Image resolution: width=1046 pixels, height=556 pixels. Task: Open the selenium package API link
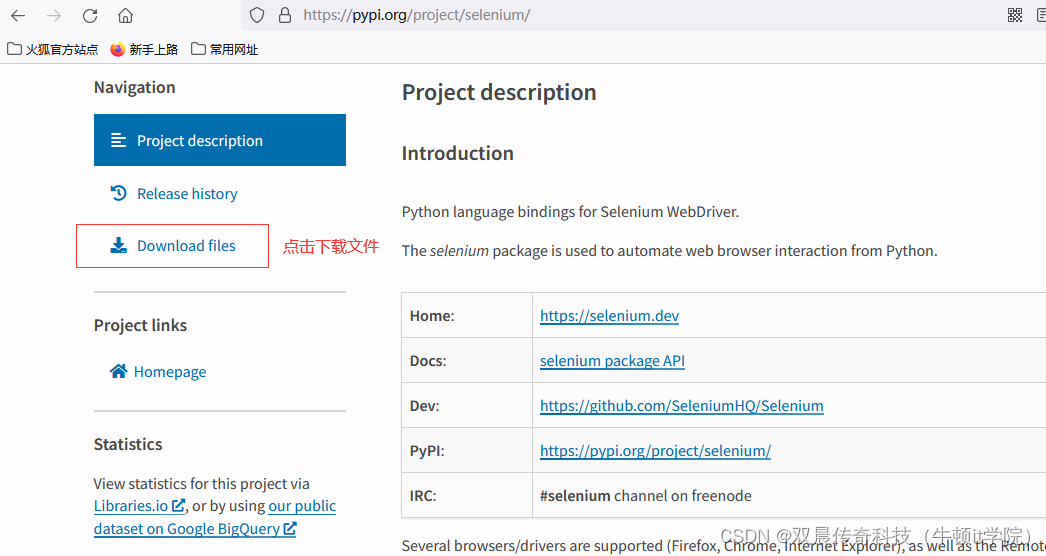click(x=612, y=361)
